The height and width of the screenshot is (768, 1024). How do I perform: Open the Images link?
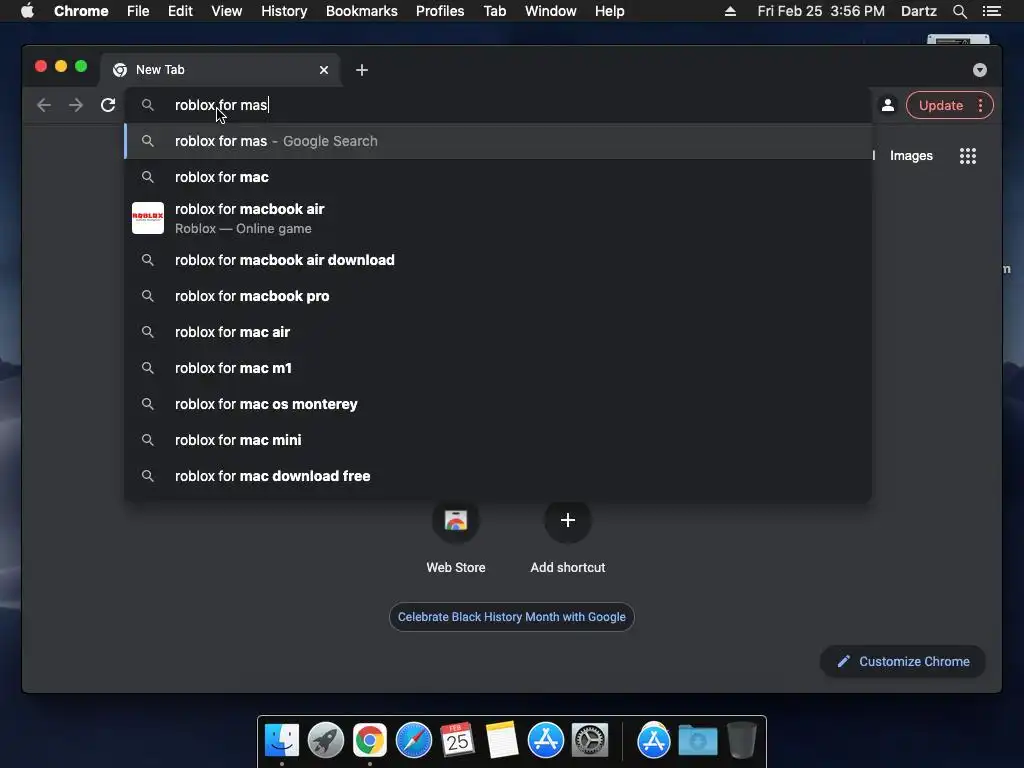point(911,155)
